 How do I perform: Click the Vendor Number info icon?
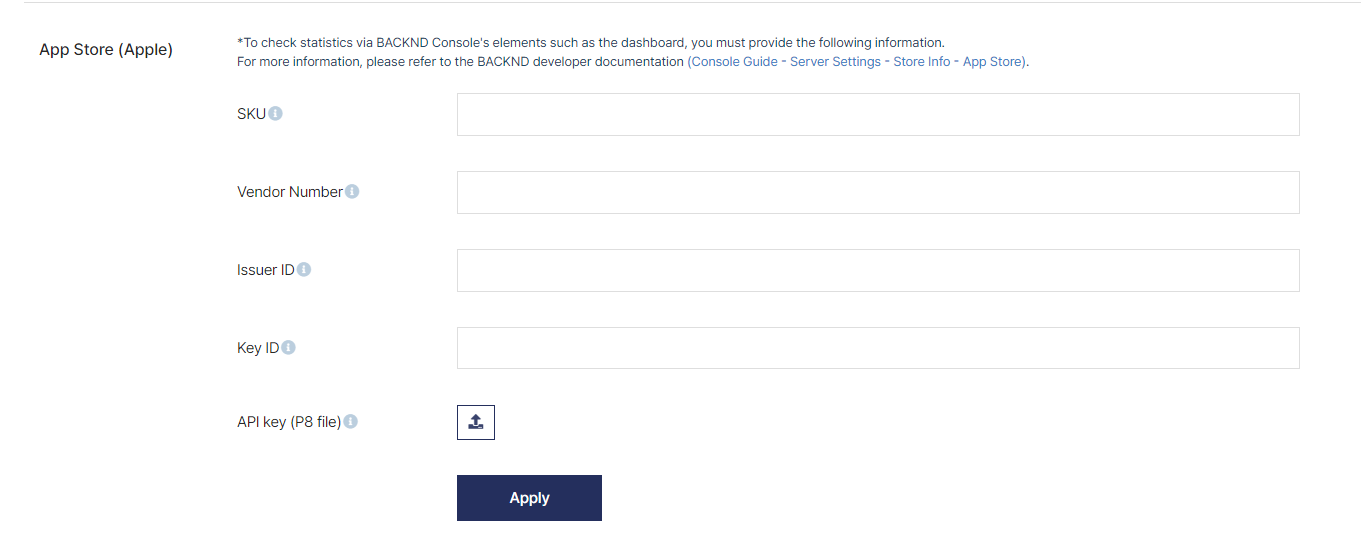(352, 191)
